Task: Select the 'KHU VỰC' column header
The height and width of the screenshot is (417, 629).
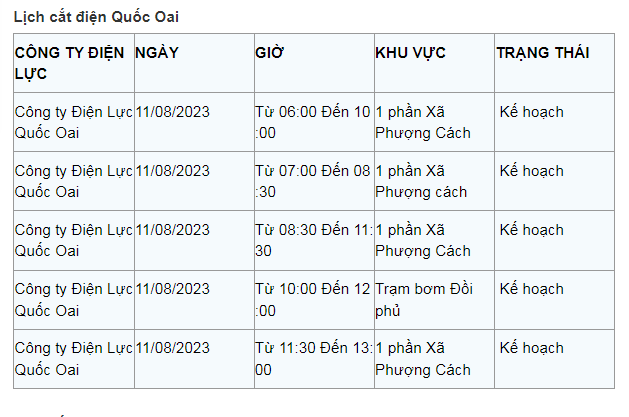Action: tap(410, 53)
